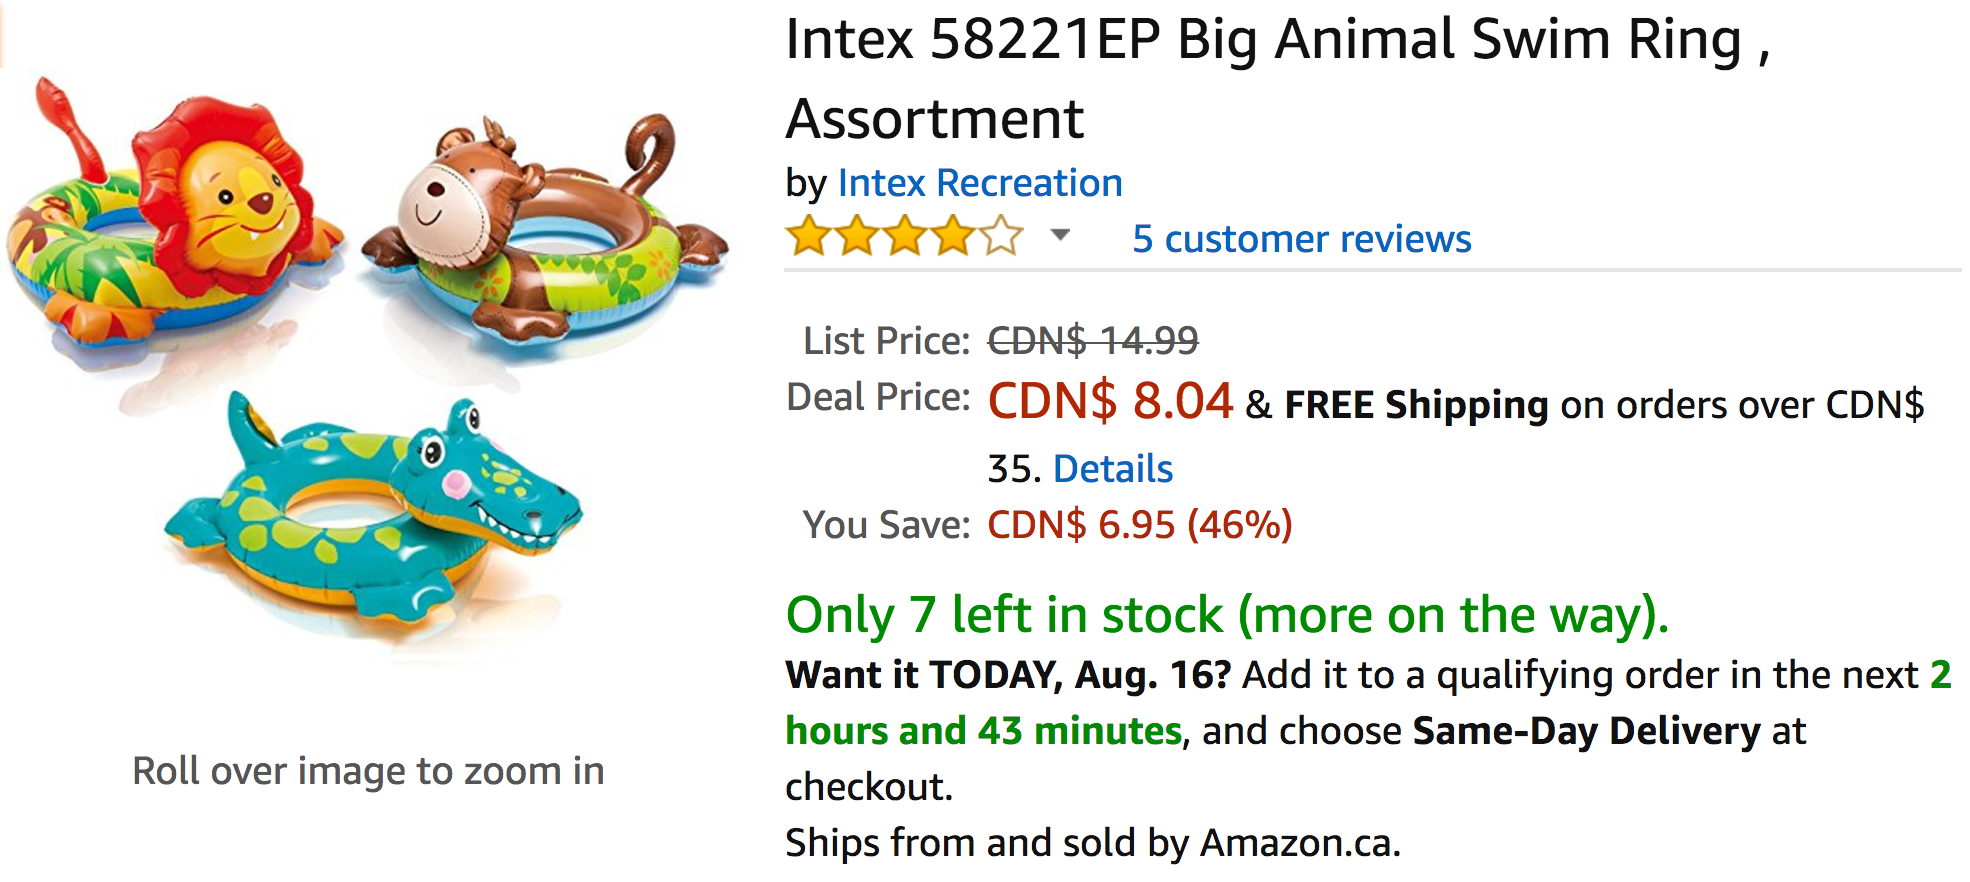Click the Roll over image to zoom caption
The width and height of the screenshot is (1970, 882).
point(368,771)
